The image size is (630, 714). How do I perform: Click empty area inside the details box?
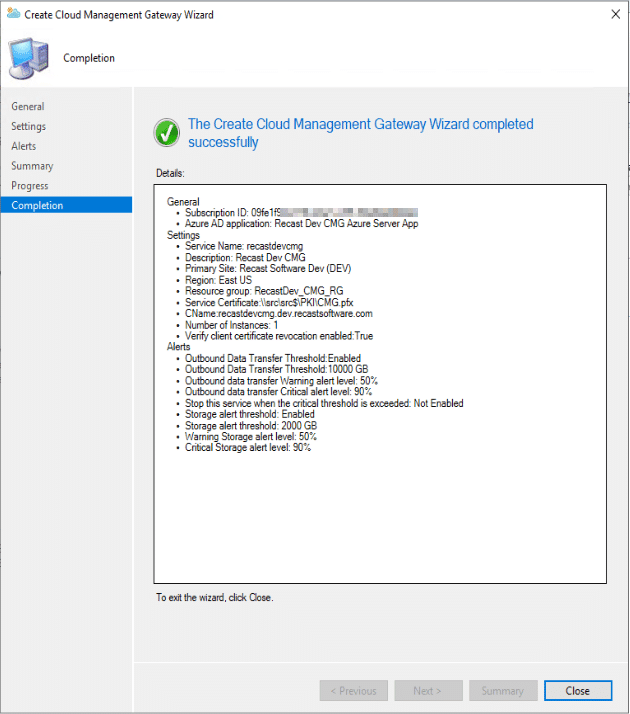point(380,520)
